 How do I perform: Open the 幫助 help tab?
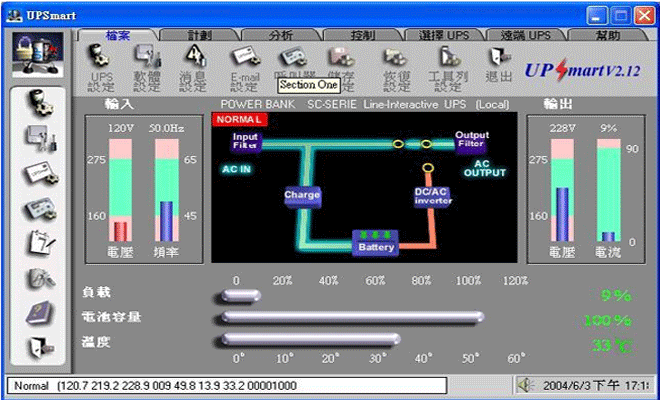pyautogui.click(x=607, y=35)
